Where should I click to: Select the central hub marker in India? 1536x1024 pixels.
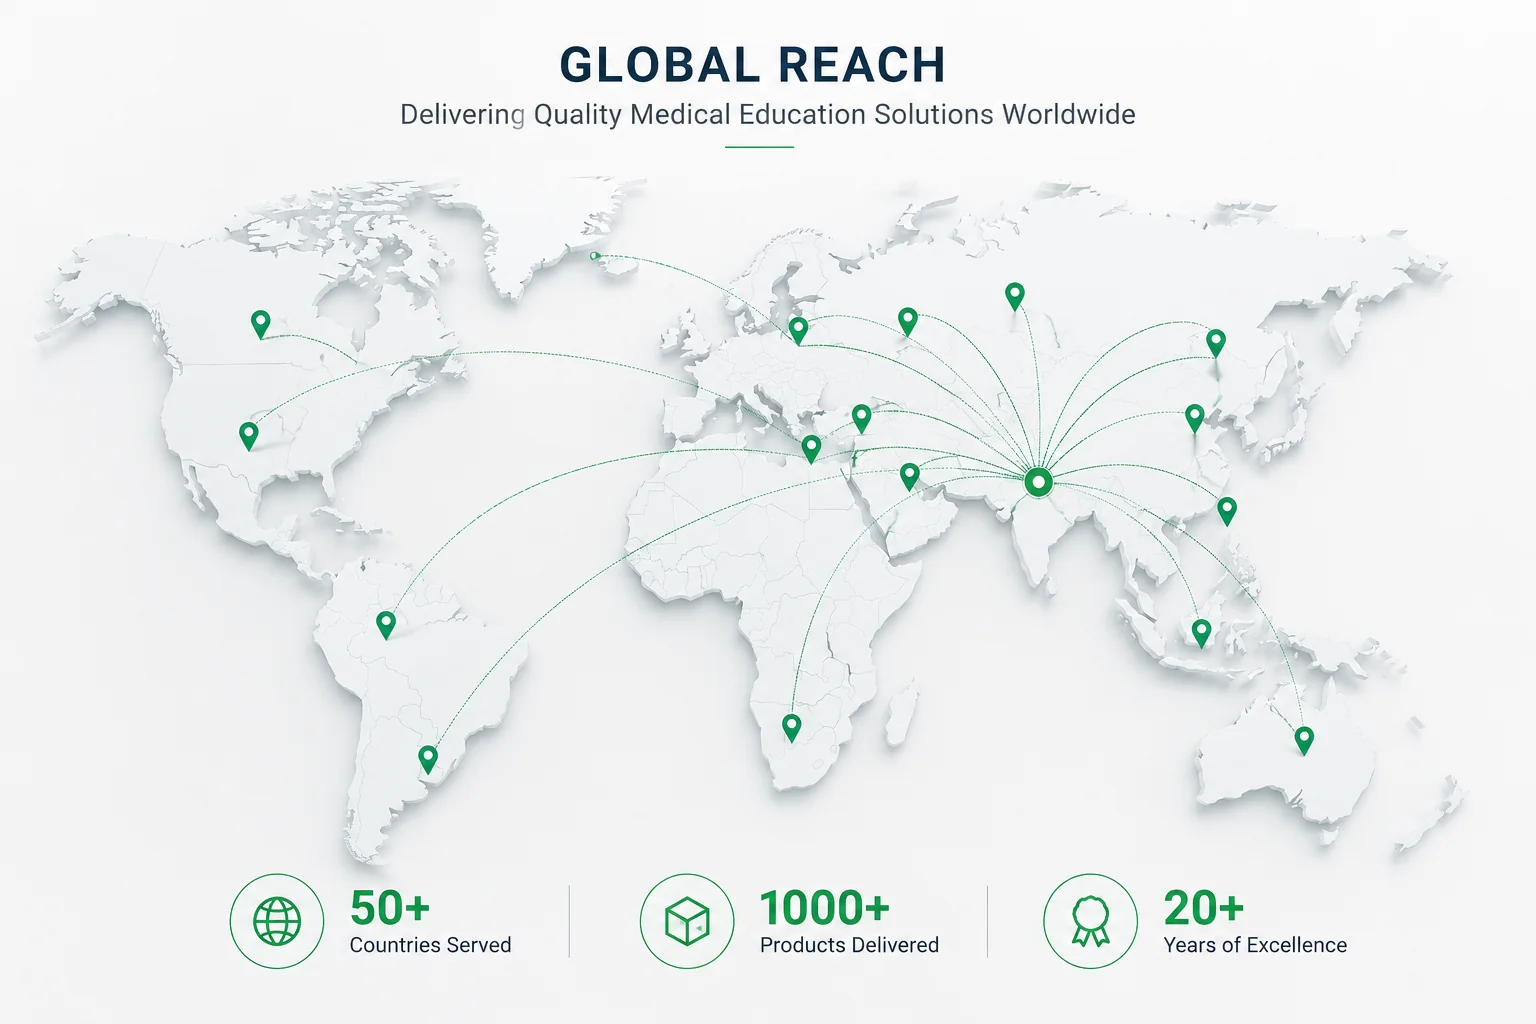click(1039, 483)
